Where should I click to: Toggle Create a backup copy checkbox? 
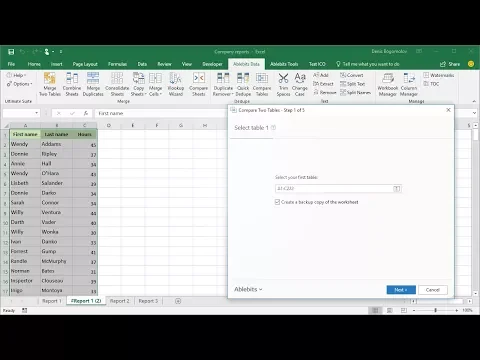click(x=277, y=202)
